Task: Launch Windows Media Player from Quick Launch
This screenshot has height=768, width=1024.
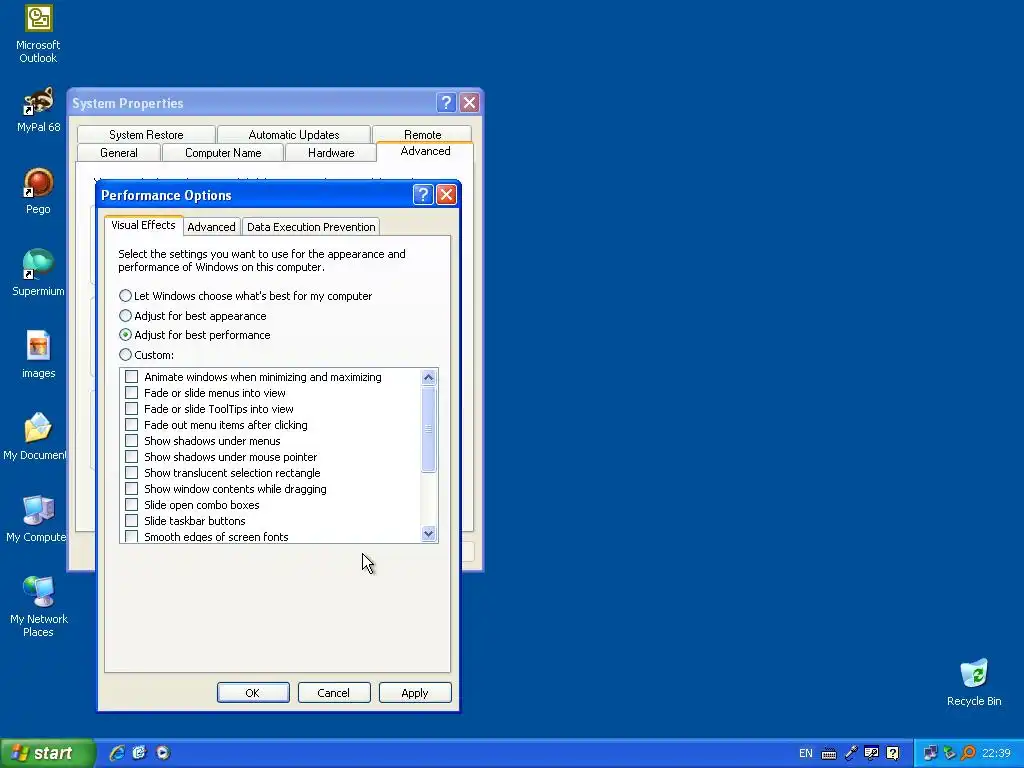Action: click(163, 753)
